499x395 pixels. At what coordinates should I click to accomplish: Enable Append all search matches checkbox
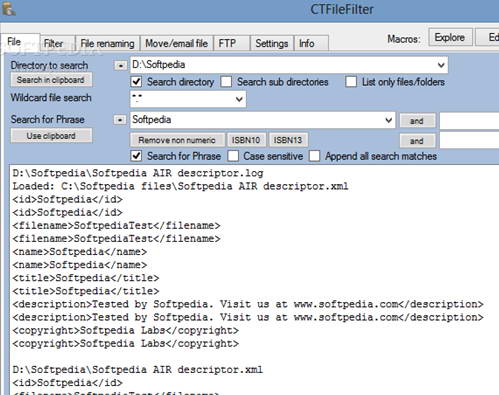314,156
